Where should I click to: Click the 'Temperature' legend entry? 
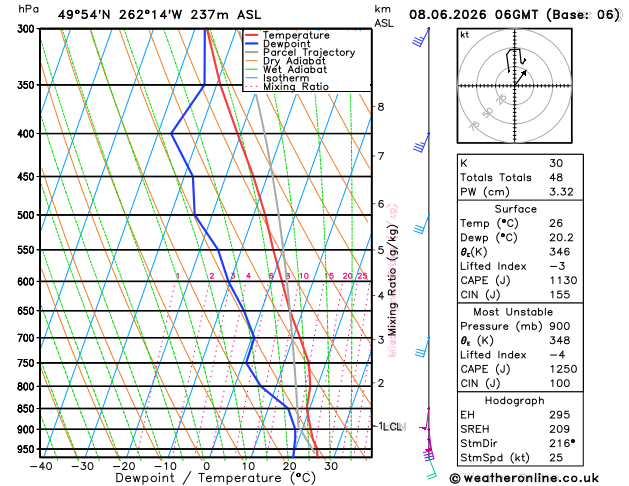pos(296,35)
